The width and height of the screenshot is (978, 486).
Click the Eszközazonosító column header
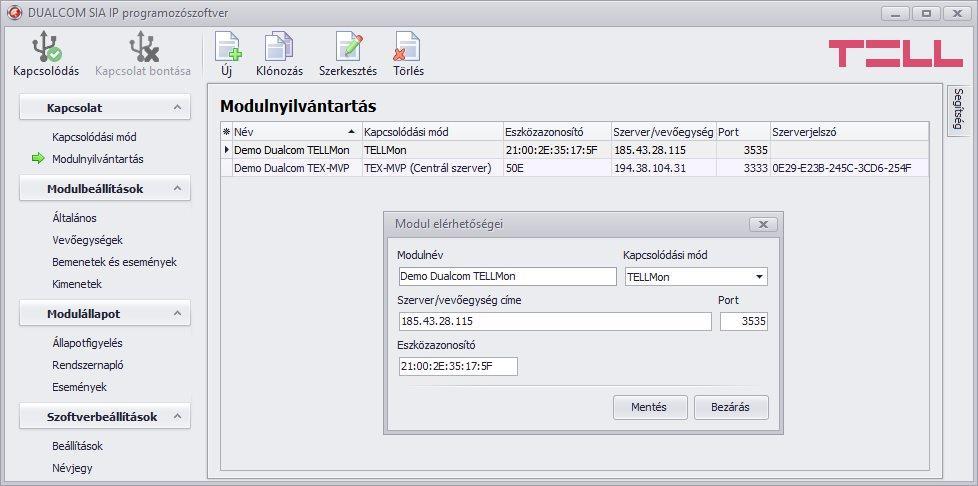point(557,132)
